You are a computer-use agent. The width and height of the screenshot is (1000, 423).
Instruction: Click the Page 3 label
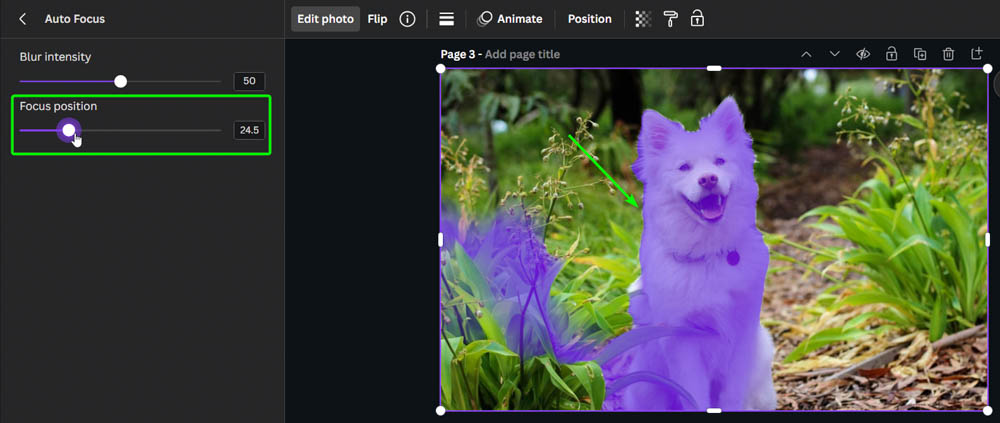pyautogui.click(x=458, y=54)
